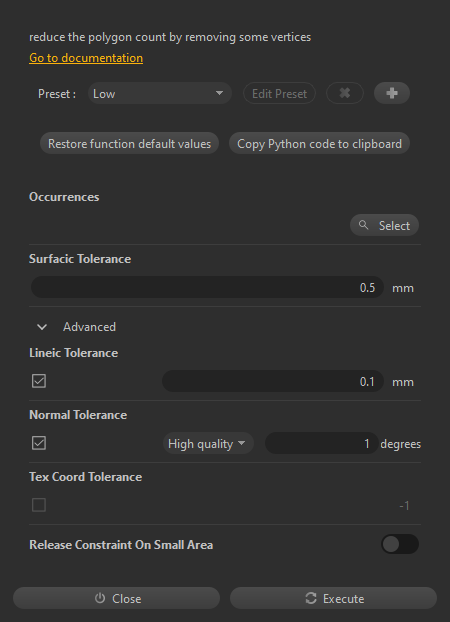Open the Preset dropdown showing Low
450x622 pixels.
(x=160, y=93)
